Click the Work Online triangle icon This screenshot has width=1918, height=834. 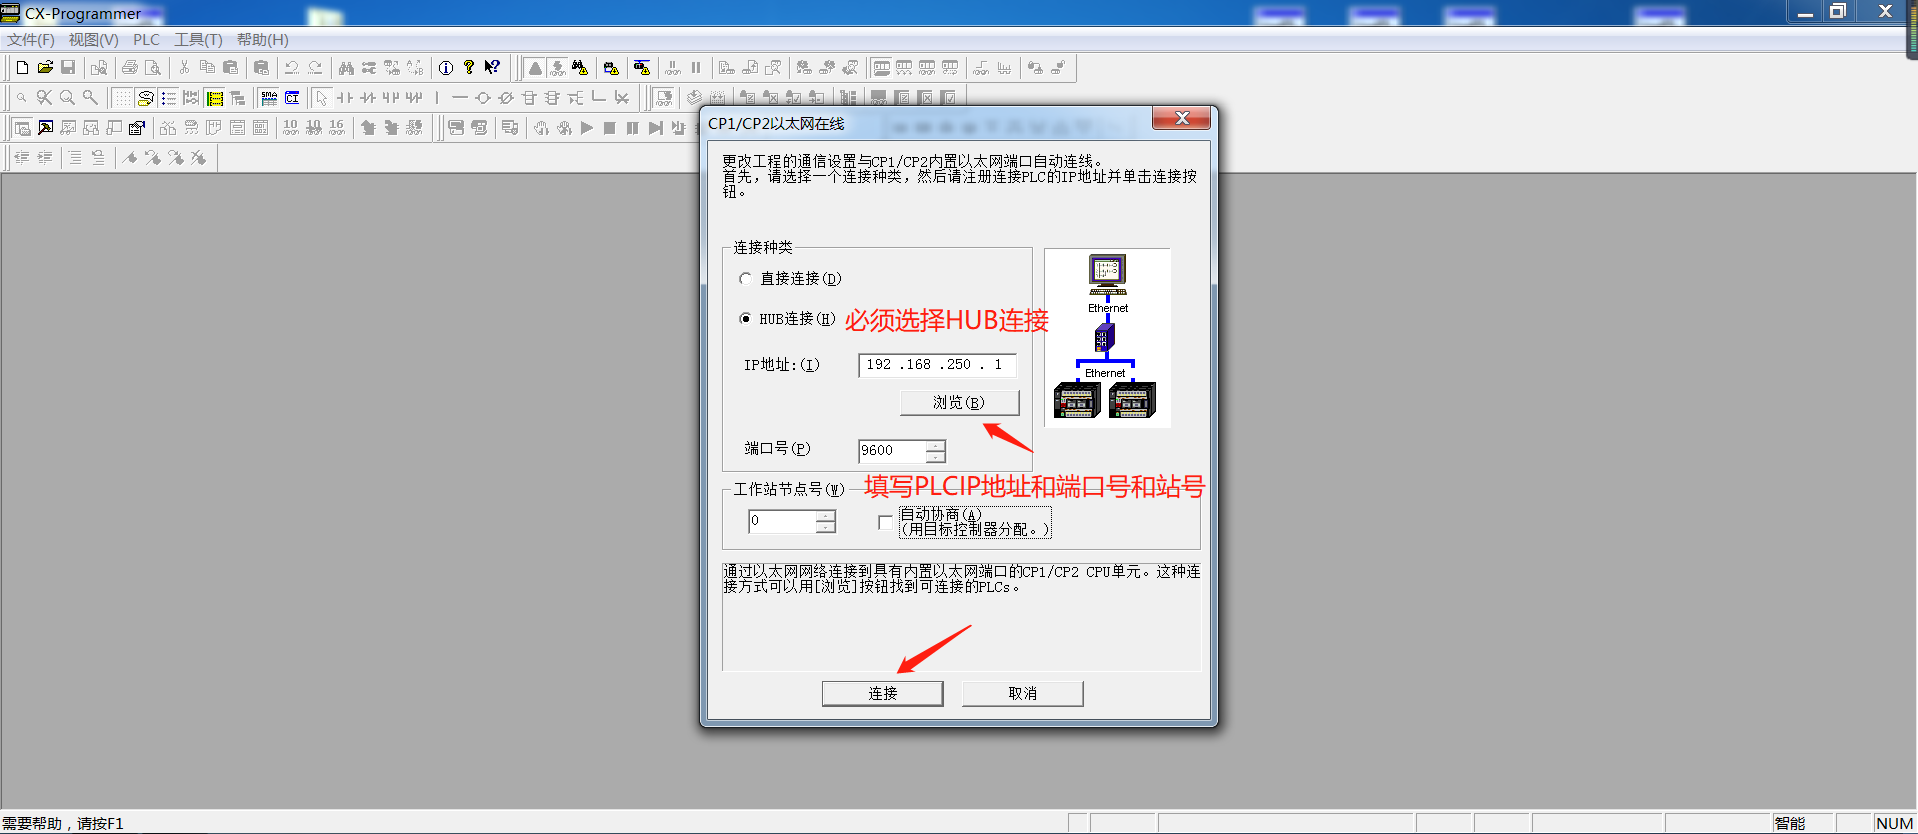pyautogui.click(x=535, y=68)
